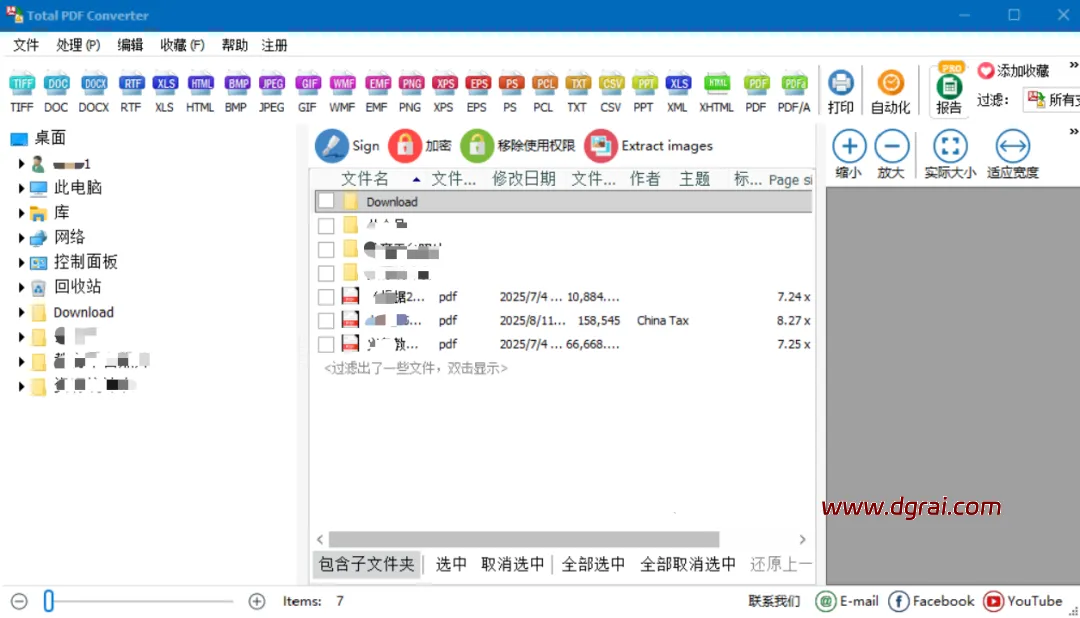Viewport: 1080px width, 618px height.
Task: Convert to HTML format
Action: click(x=200, y=92)
